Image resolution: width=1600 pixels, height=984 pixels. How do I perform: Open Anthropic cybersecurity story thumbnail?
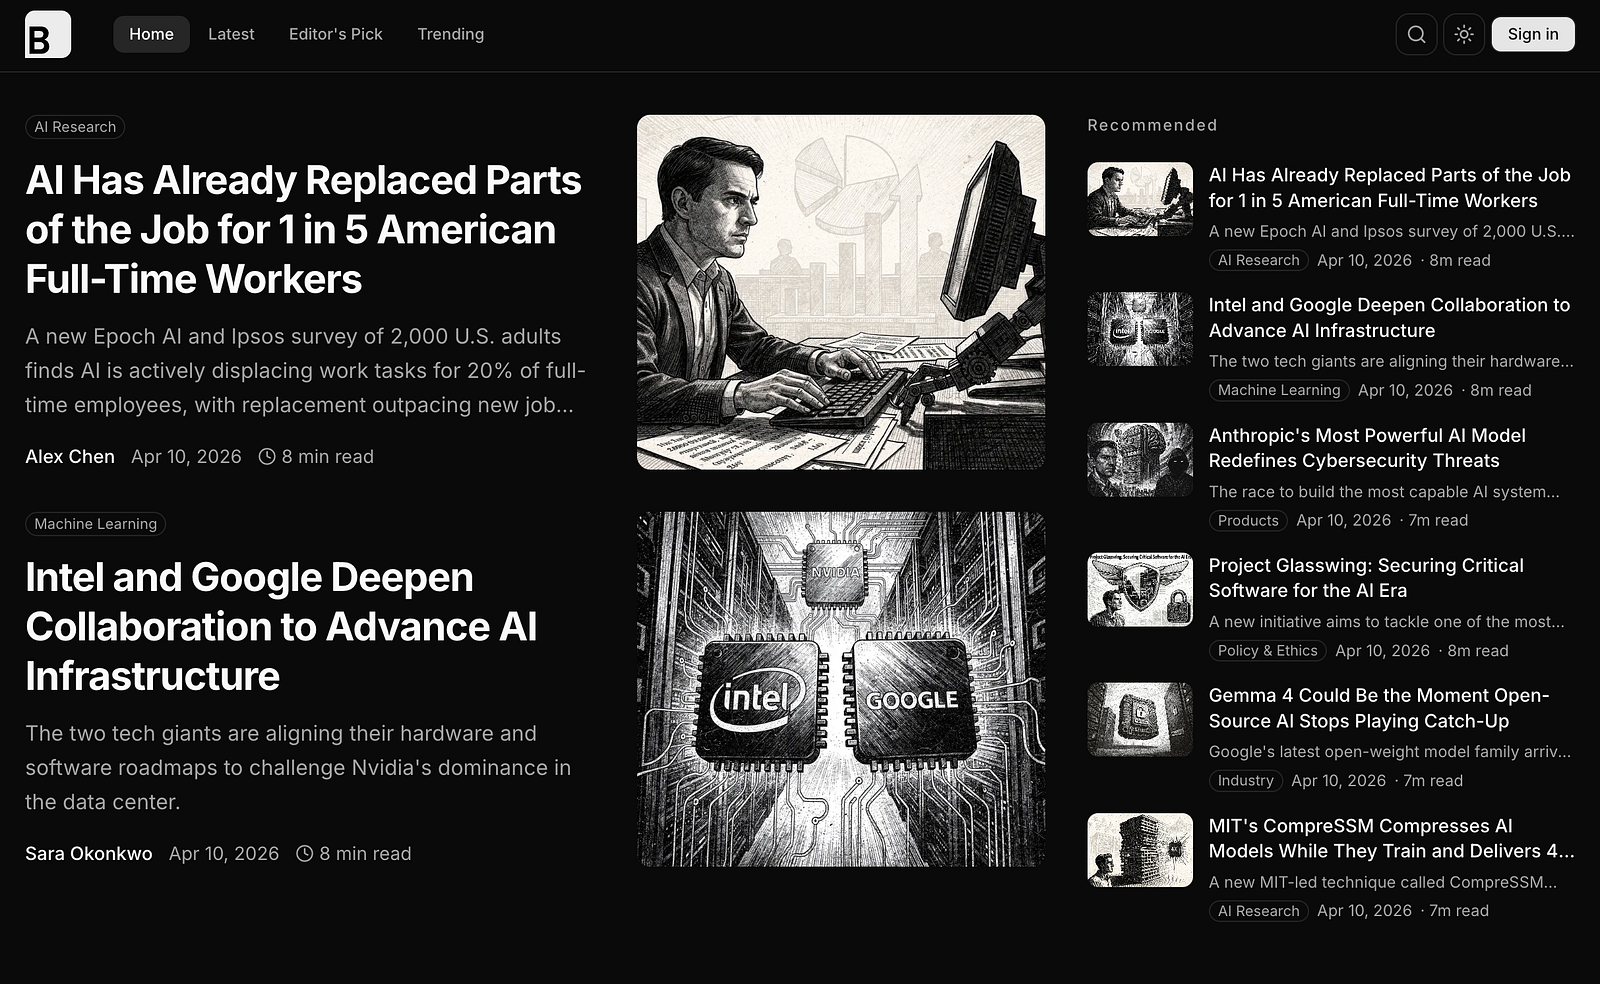click(1140, 459)
